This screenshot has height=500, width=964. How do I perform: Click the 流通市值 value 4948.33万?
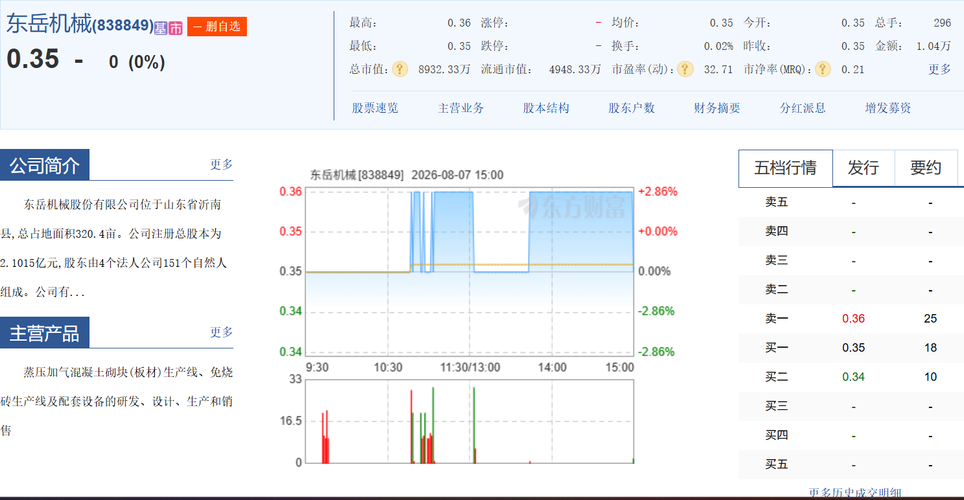[x=575, y=69]
